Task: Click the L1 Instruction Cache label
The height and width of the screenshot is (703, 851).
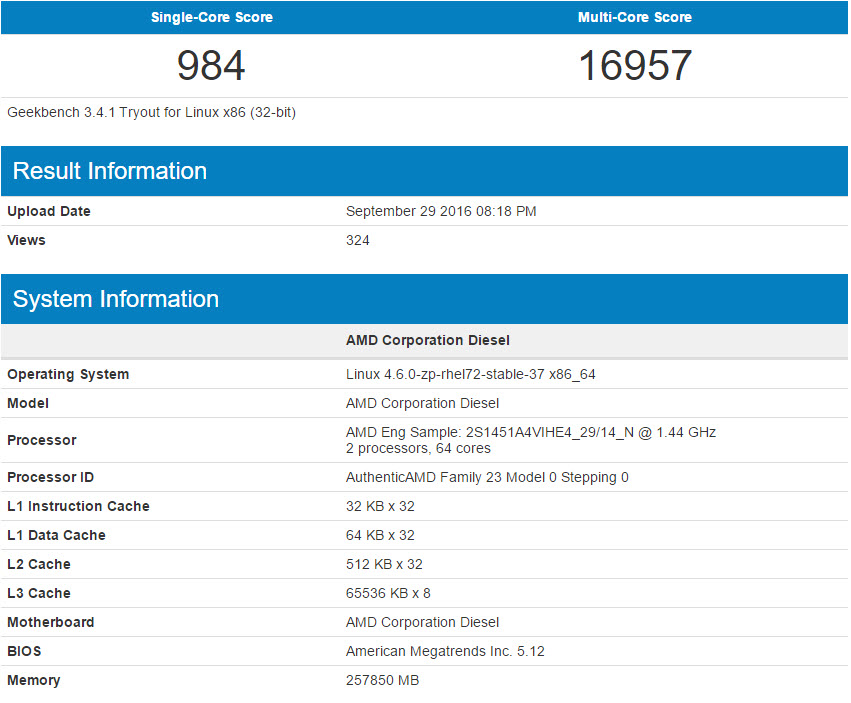Action: (x=78, y=506)
